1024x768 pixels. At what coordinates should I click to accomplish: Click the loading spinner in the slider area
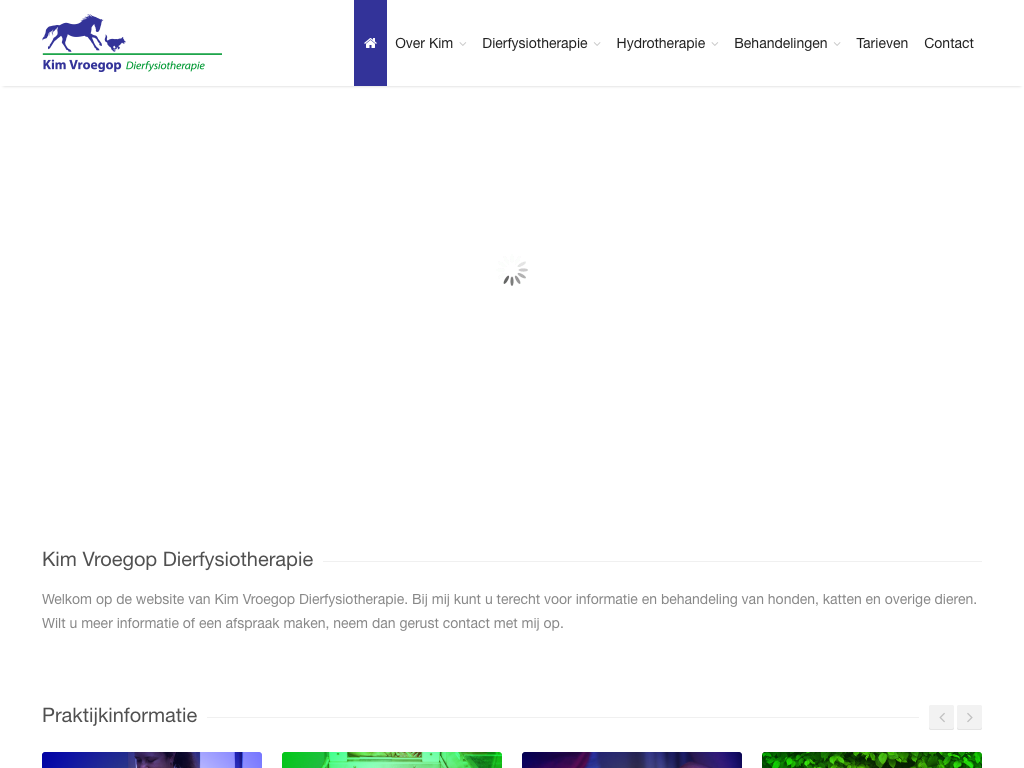point(513,272)
